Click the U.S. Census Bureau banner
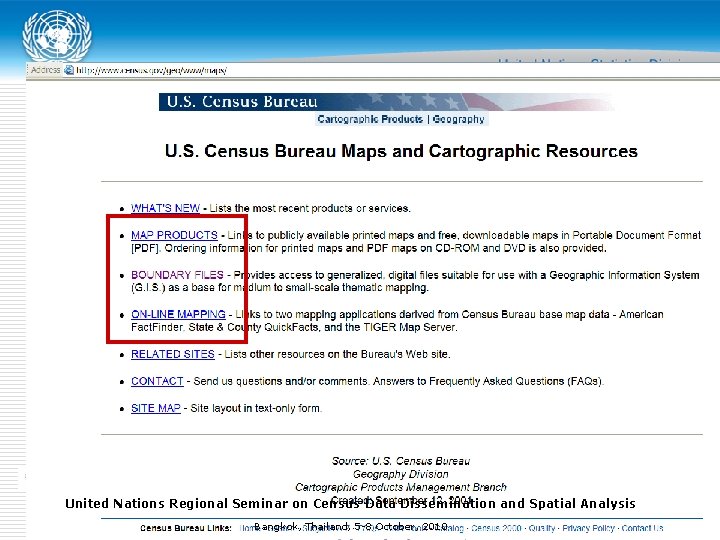The image size is (720, 540). coord(386,102)
